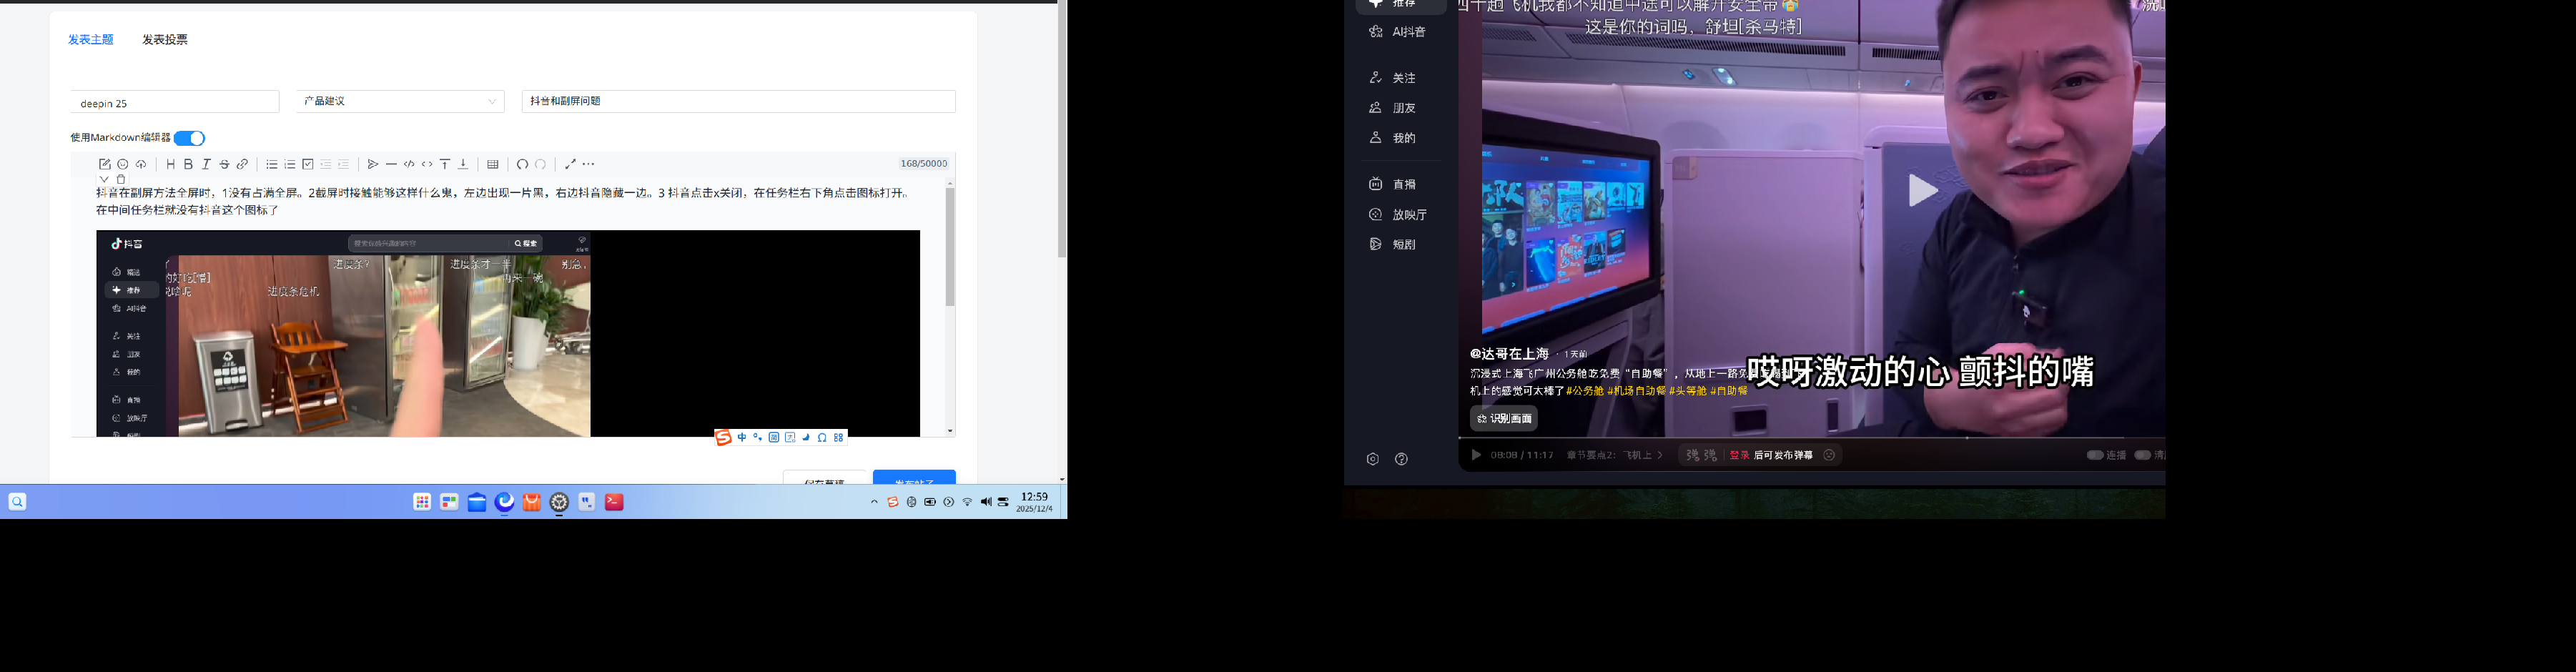Image resolution: width=2576 pixels, height=672 pixels.
Task: Open the more options ellipsis in the toolbar
Action: pos(588,164)
